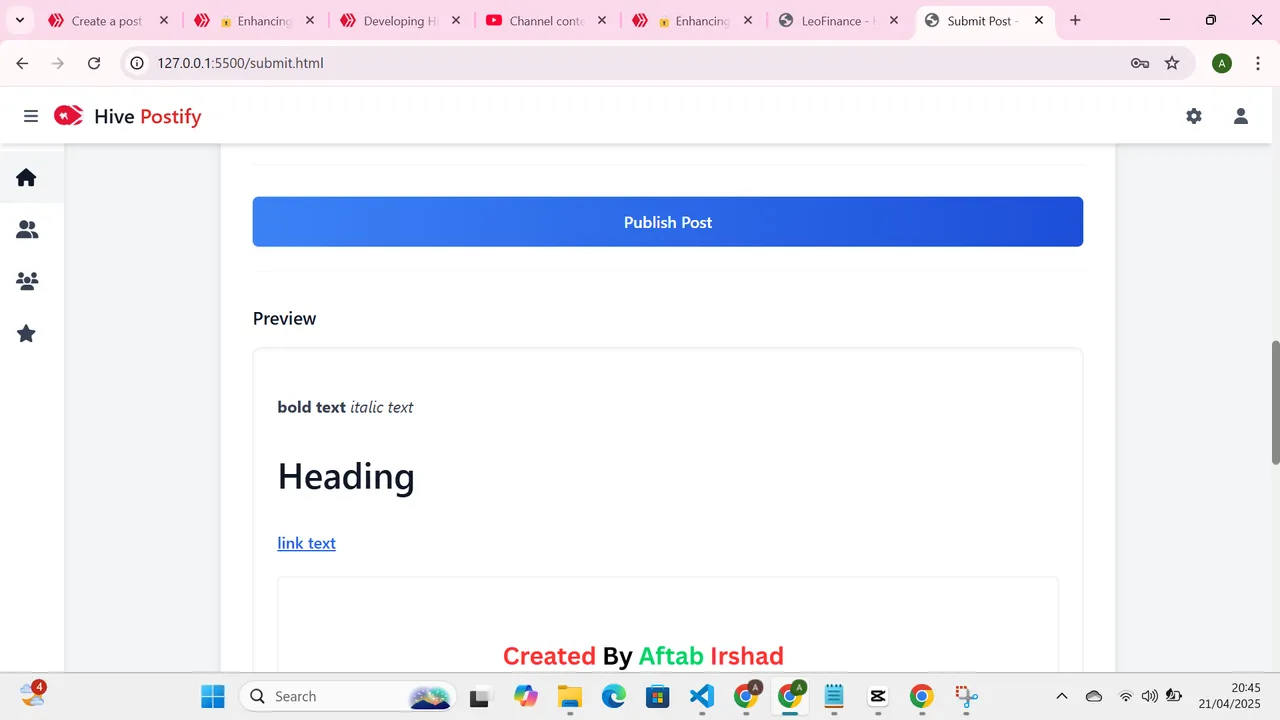
Task: Click the Hive Postify logo
Action: click(x=128, y=116)
